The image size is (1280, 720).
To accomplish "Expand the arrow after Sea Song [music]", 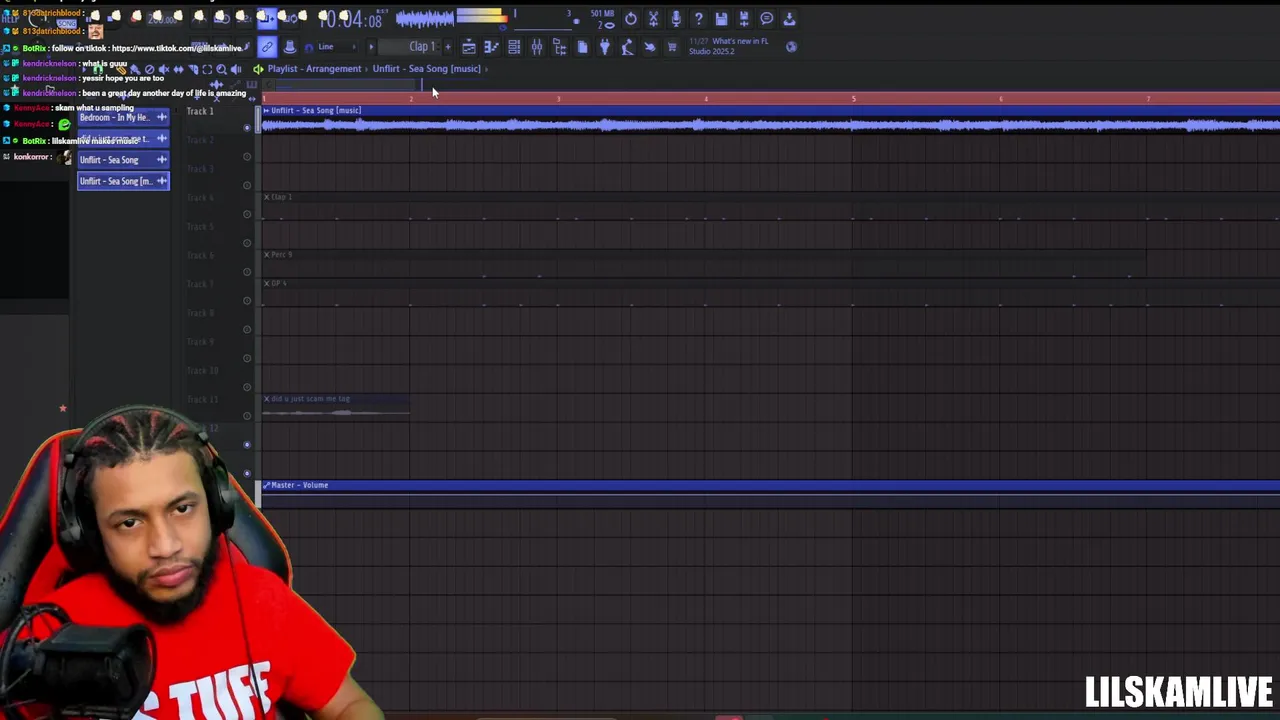I will click(487, 69).
